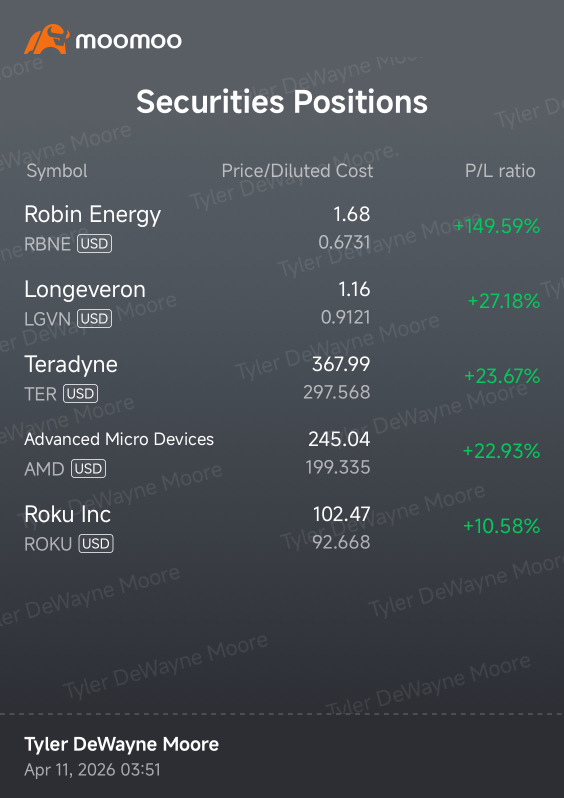Screen dimensions: 564x798
Task: Click the Securities Positions title
Action: [282, 101]
